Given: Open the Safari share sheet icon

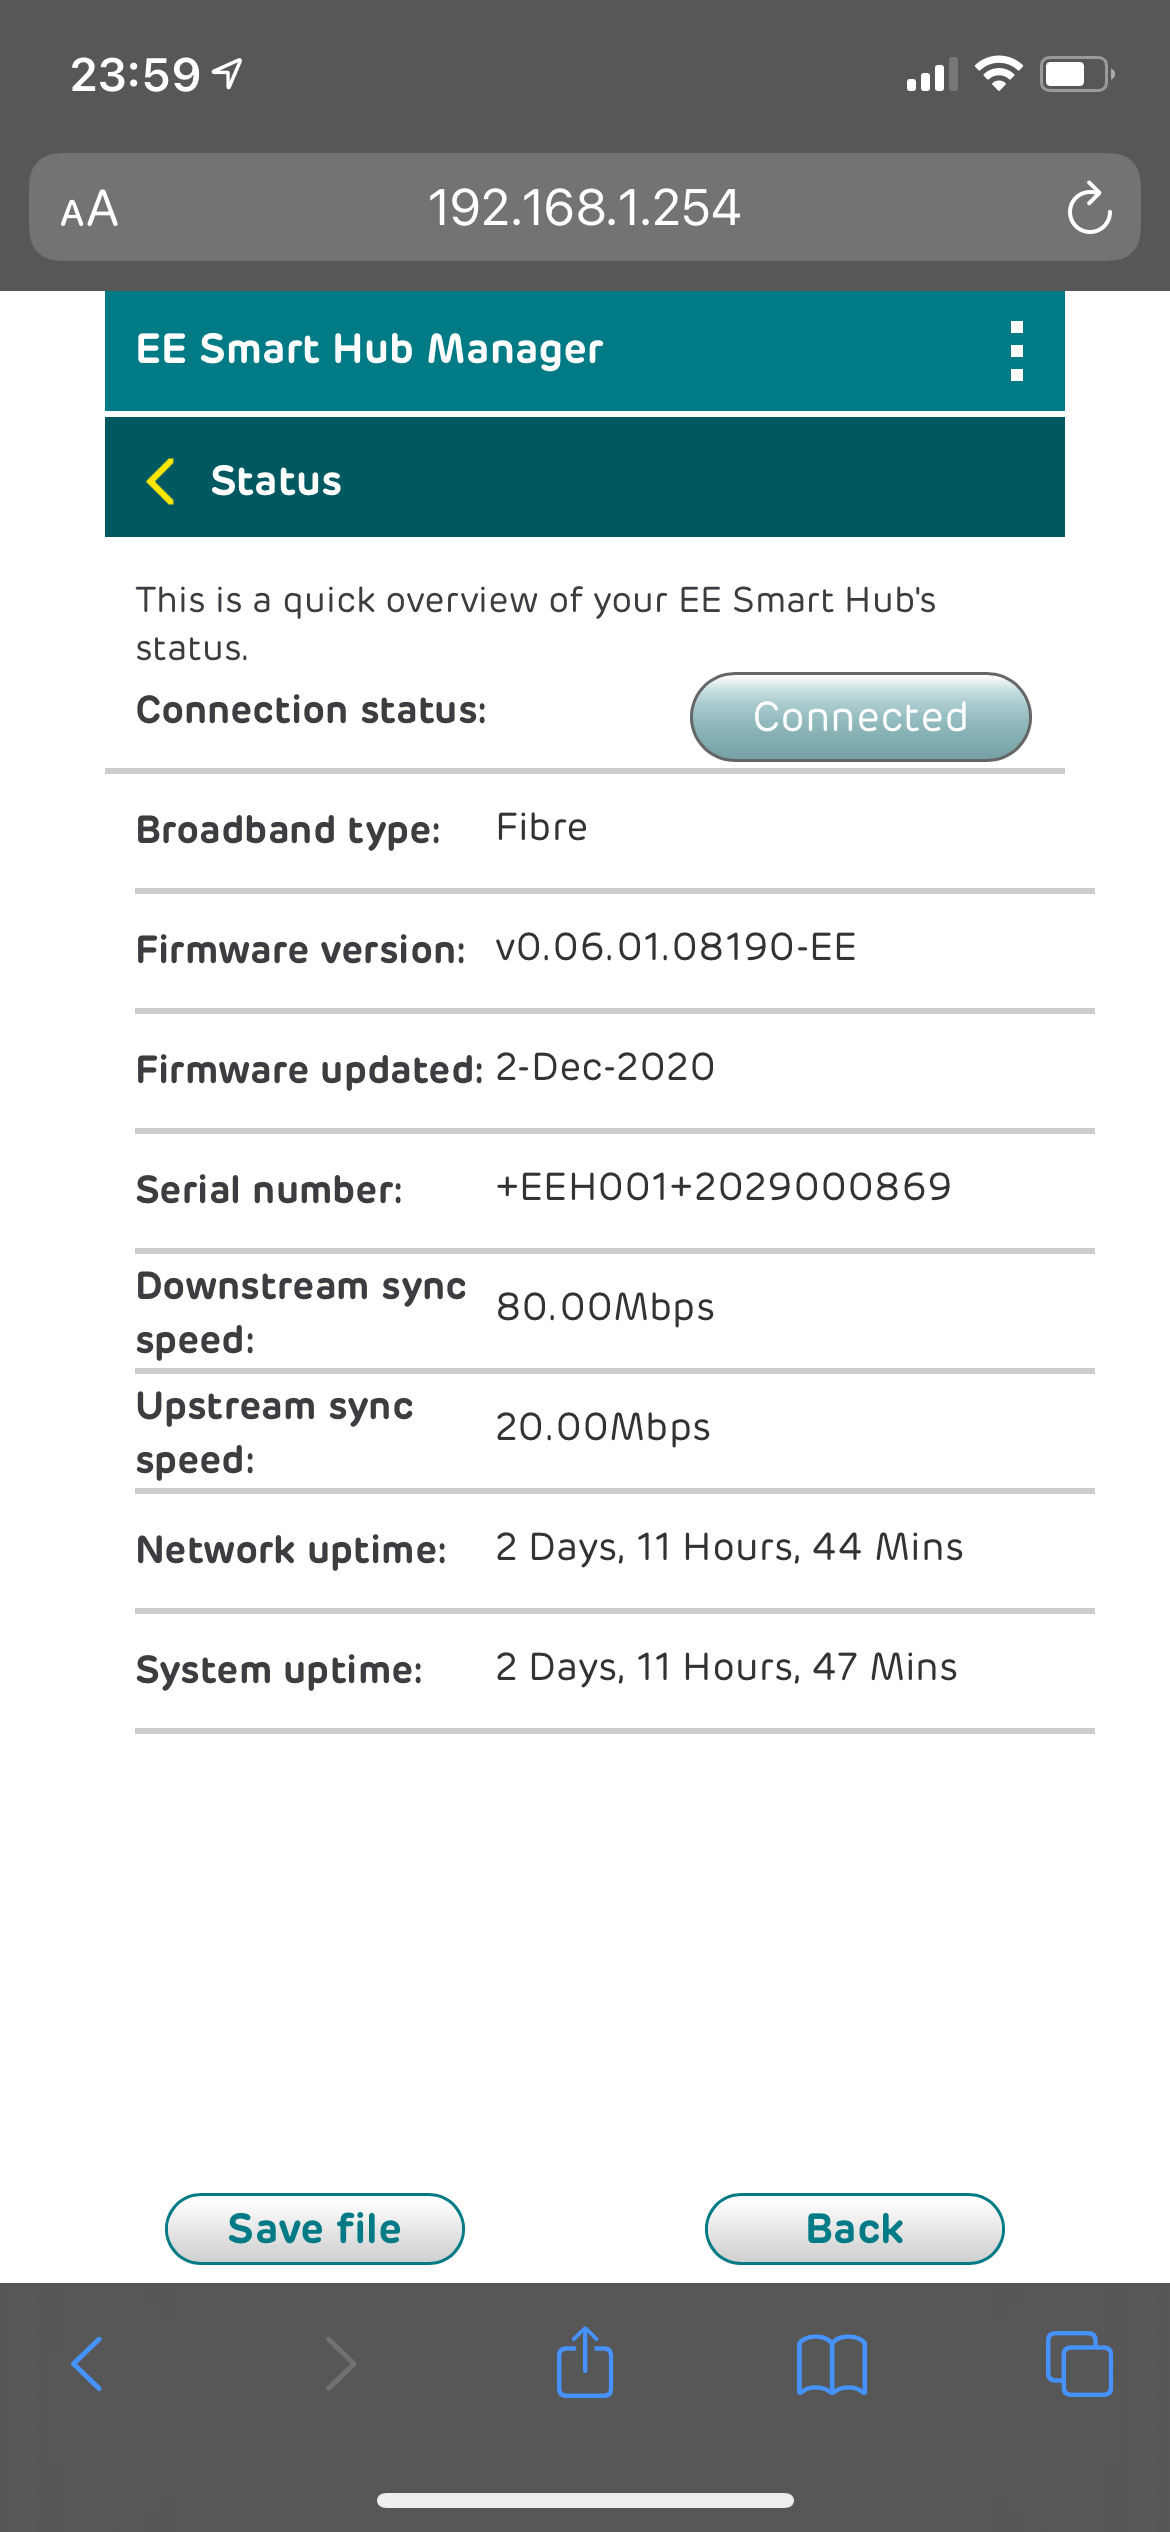Looking at the screenshot, I should point(585,2362).
